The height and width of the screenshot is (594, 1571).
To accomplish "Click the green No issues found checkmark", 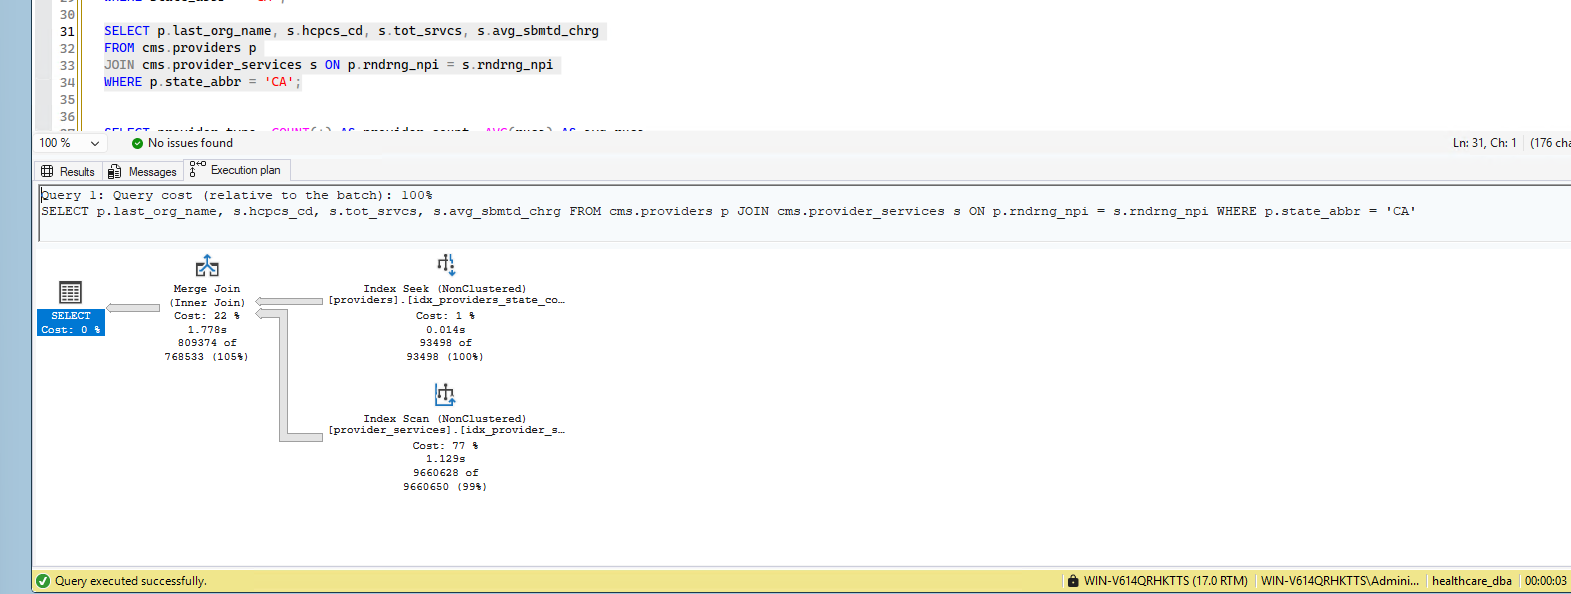I will click(x=137, y=143).
